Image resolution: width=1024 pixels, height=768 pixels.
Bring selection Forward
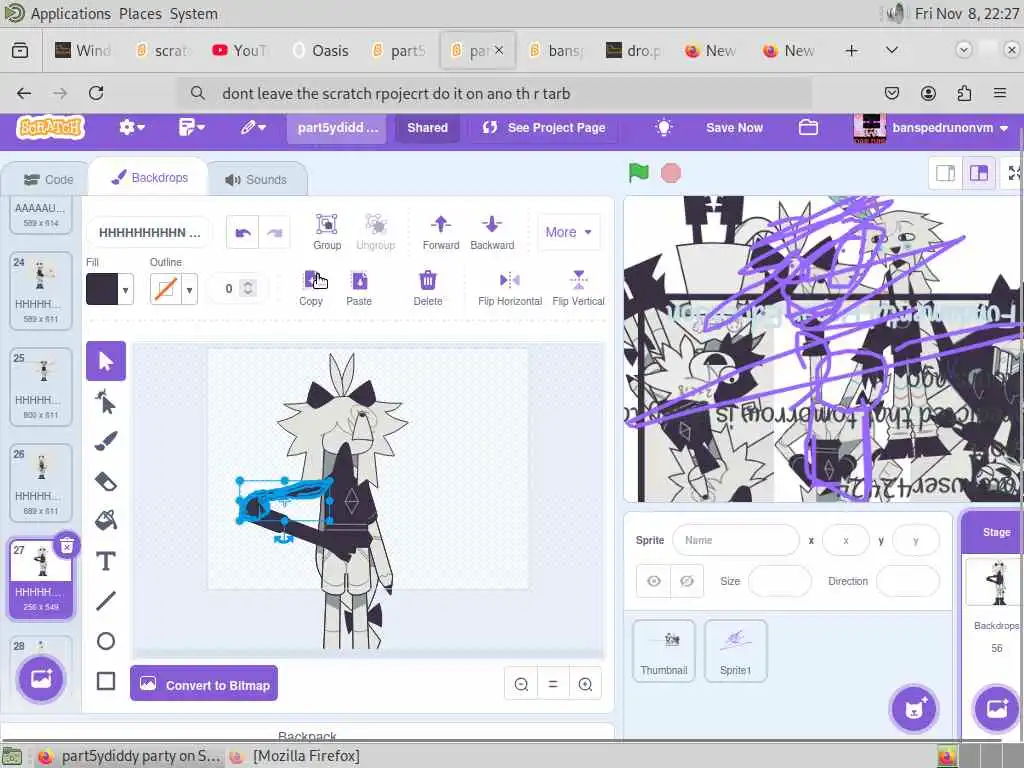coord(441,232)
